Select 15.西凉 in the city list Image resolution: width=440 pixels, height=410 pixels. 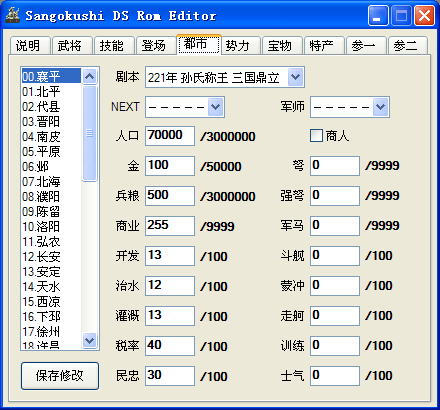pos(51,301)
